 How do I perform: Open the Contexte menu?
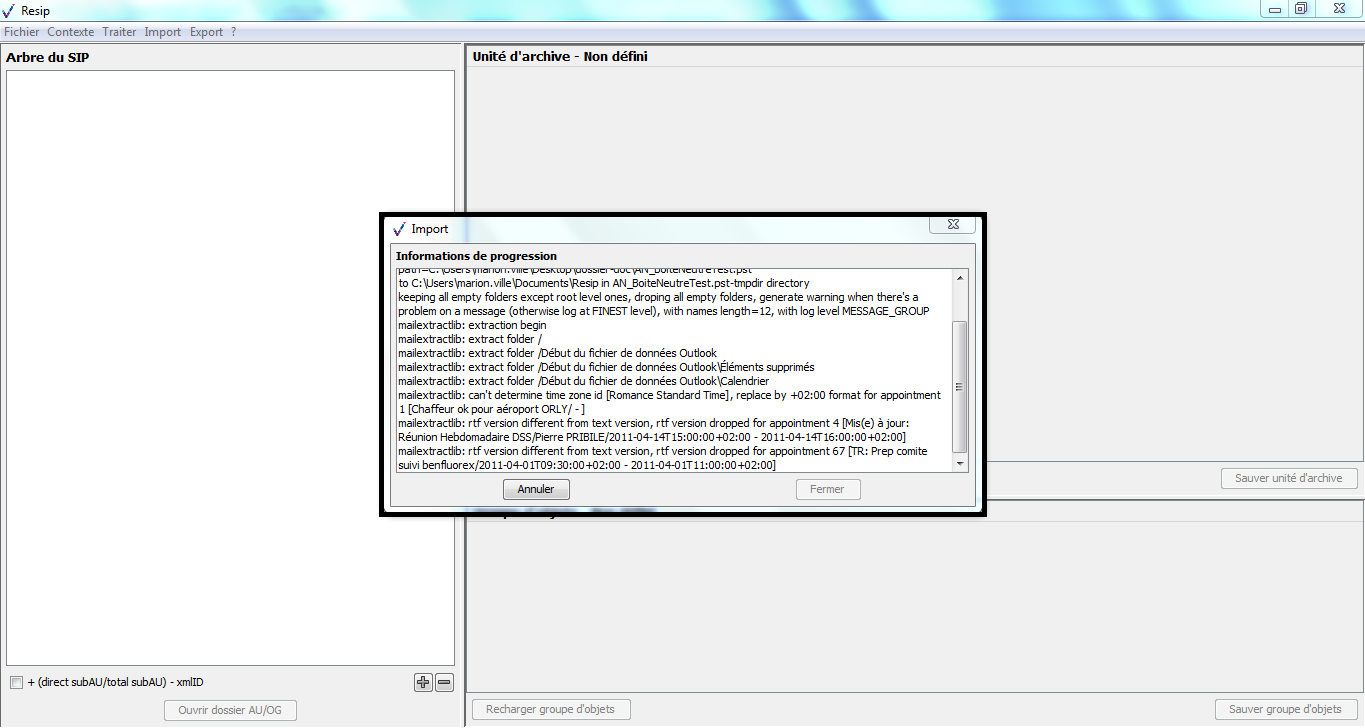coord(71,32)
